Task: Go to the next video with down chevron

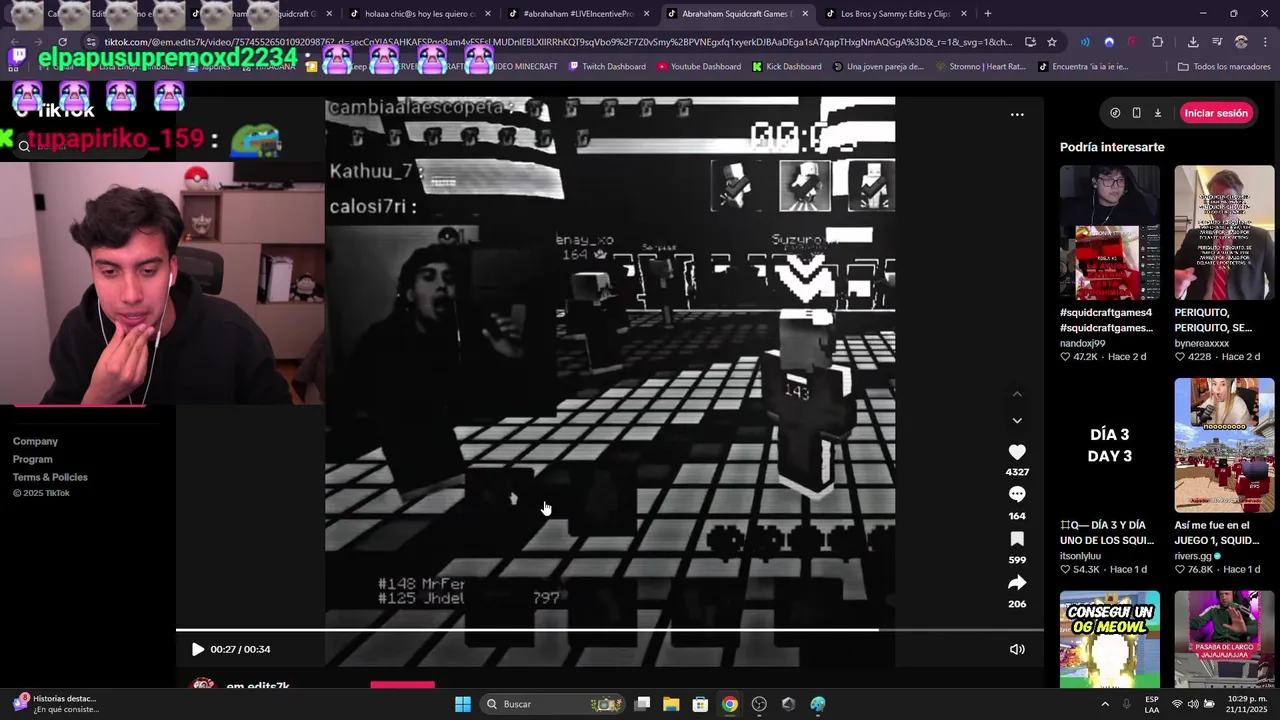Action: pos(1017,421)
